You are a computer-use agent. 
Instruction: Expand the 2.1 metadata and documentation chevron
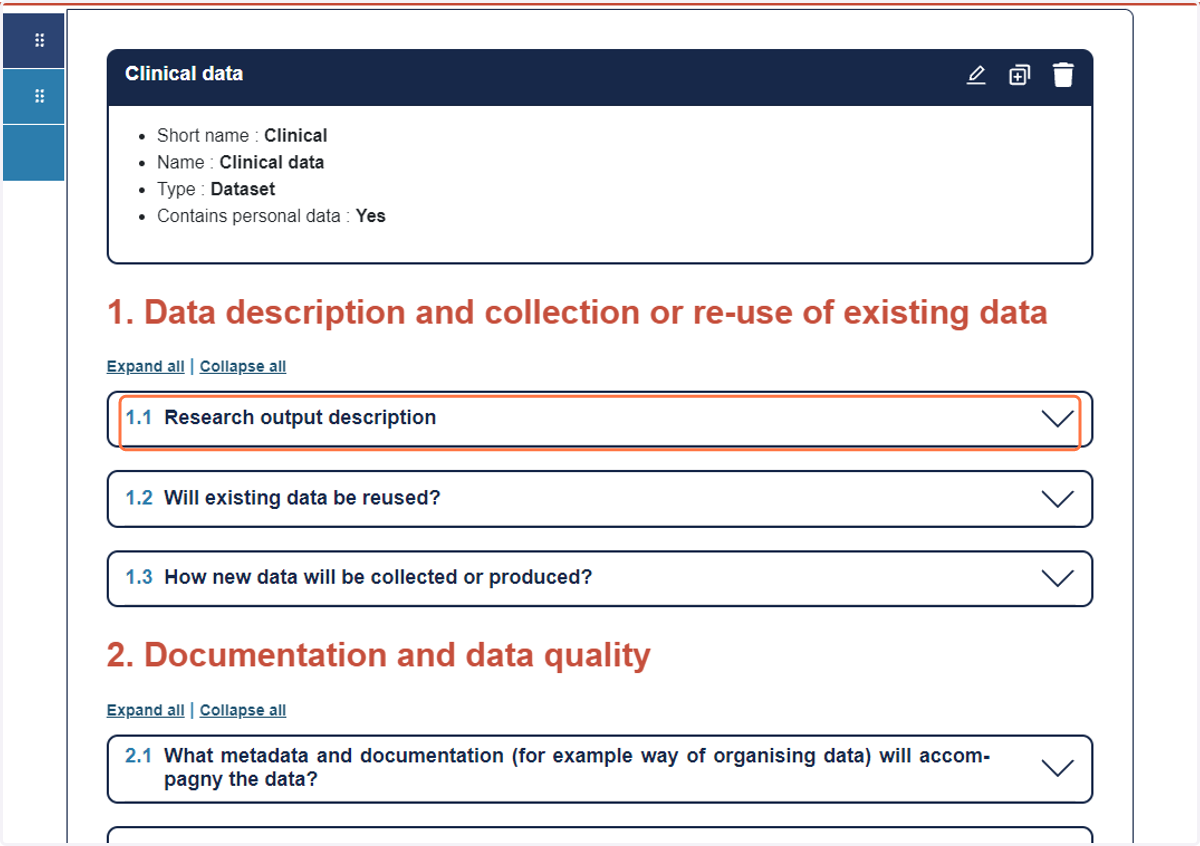pyautogui.click(x=1057, y=768)
